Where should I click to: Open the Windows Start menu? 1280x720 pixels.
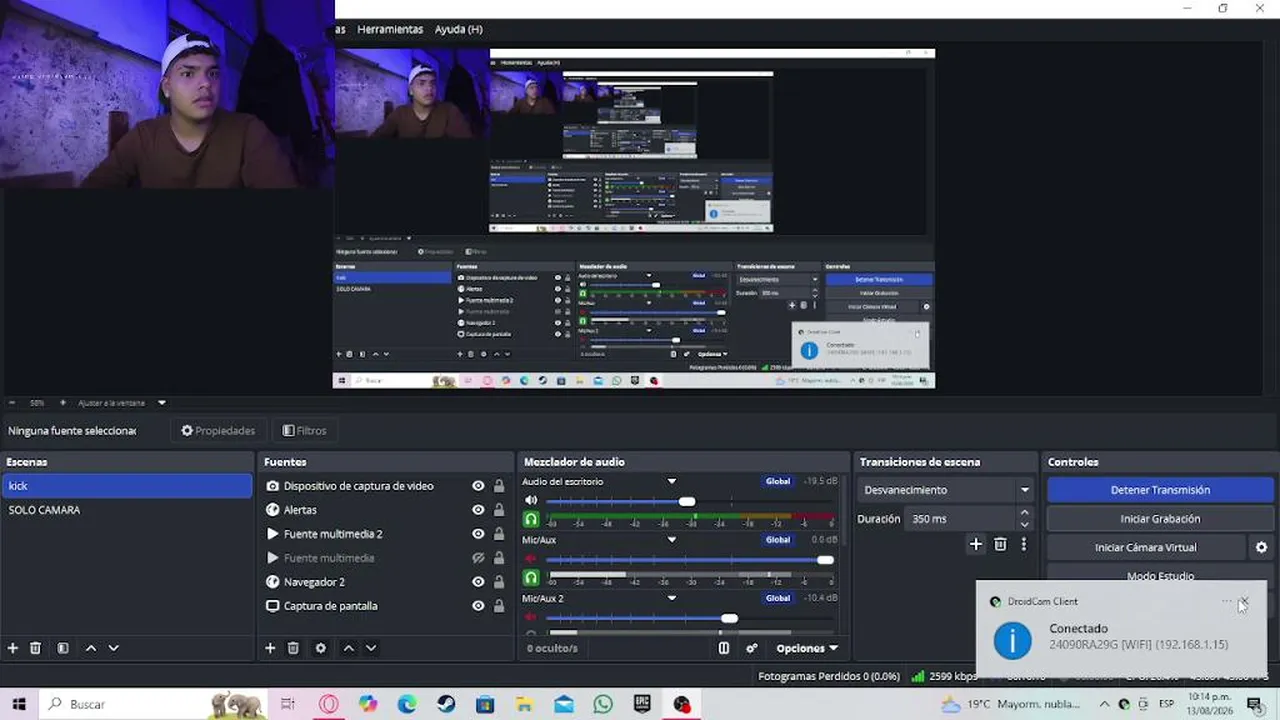tap(18, 704)
